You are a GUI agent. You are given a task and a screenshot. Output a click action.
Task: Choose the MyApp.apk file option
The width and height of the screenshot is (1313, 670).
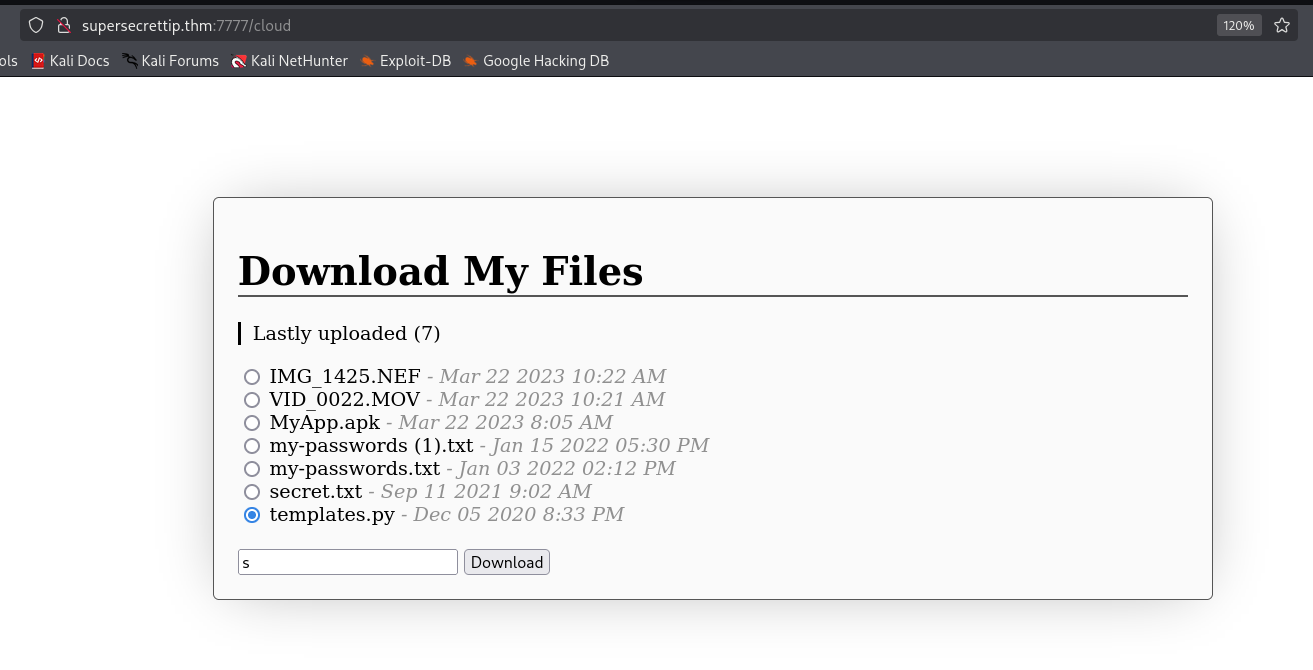tap(252, 423)
